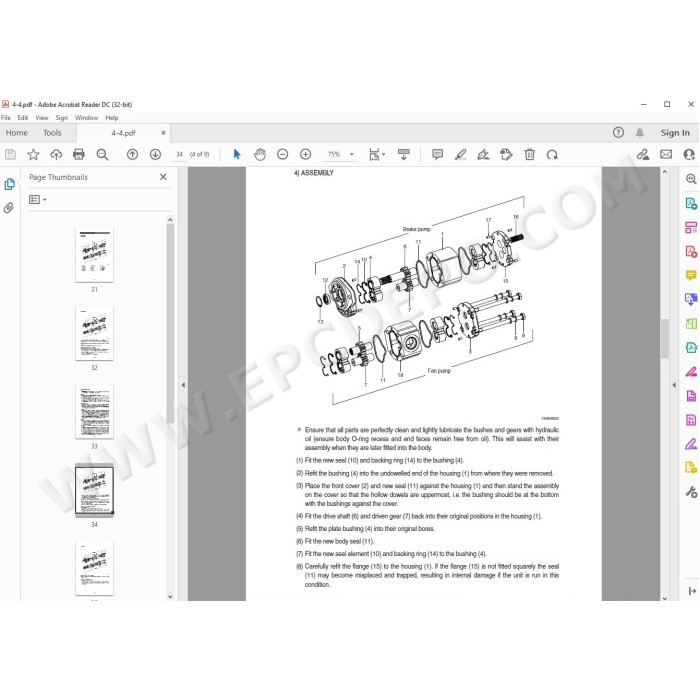This screenshot has width=700, height=700.
Task: Click the document vertical scrollbar thumb
Action: [665, 338]
